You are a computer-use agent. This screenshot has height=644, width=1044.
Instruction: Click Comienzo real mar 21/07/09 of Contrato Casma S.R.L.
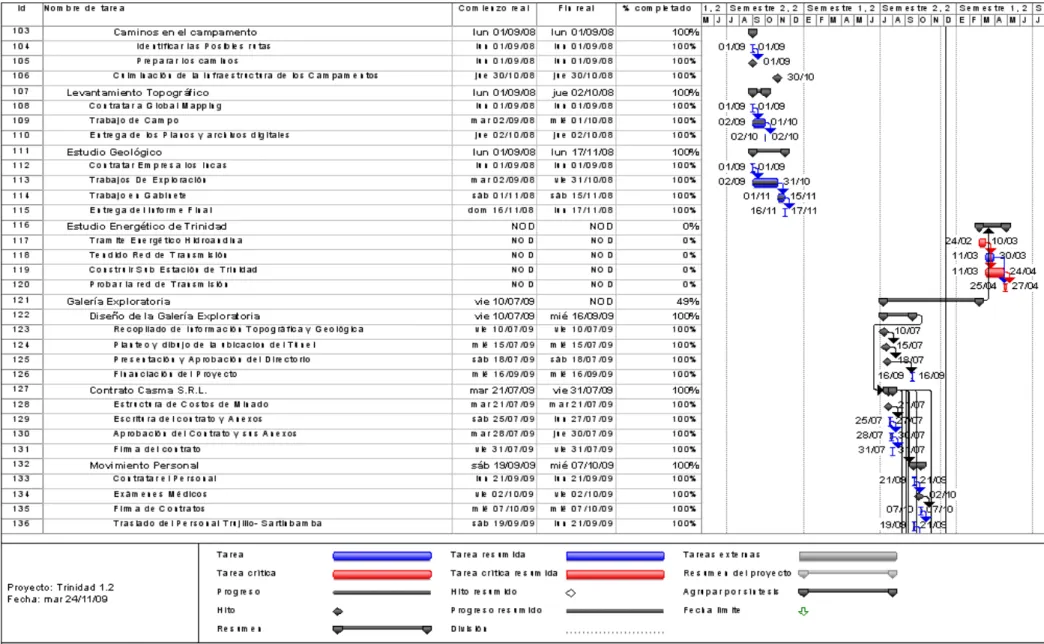coord(503,390)
